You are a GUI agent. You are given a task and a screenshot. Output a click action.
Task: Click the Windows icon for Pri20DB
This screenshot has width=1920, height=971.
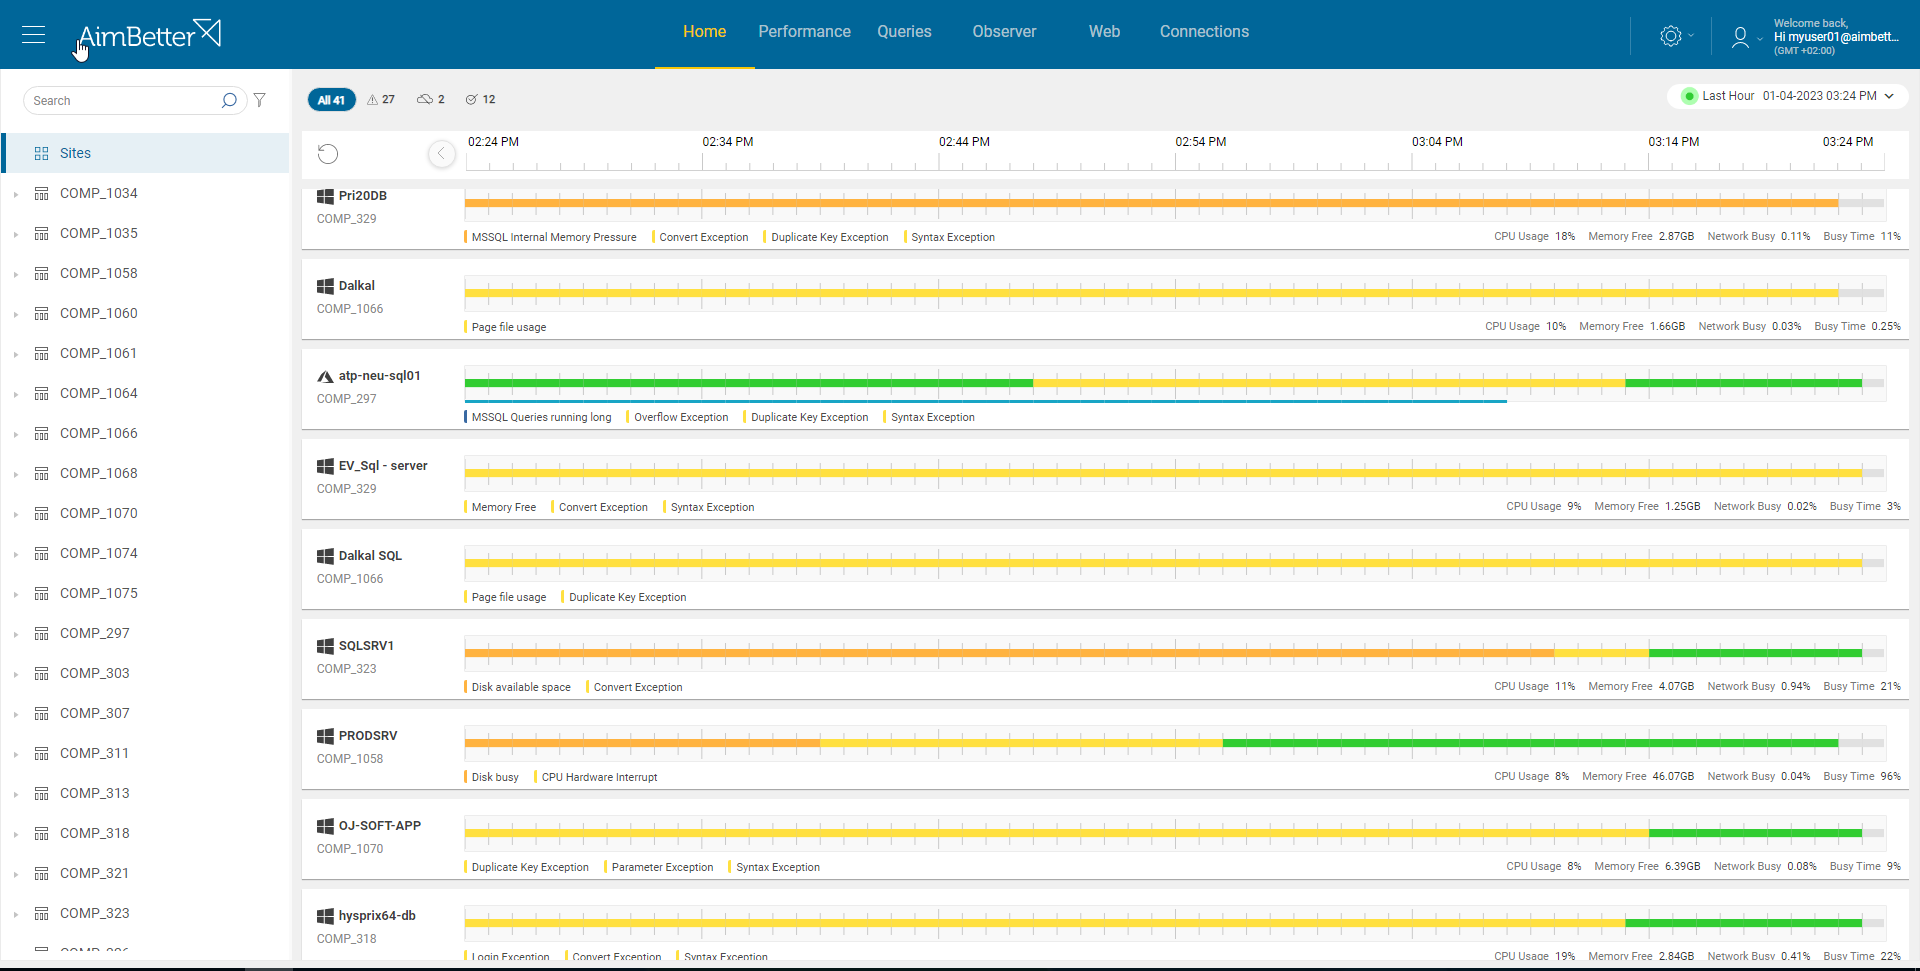click(x=325, y=196)
